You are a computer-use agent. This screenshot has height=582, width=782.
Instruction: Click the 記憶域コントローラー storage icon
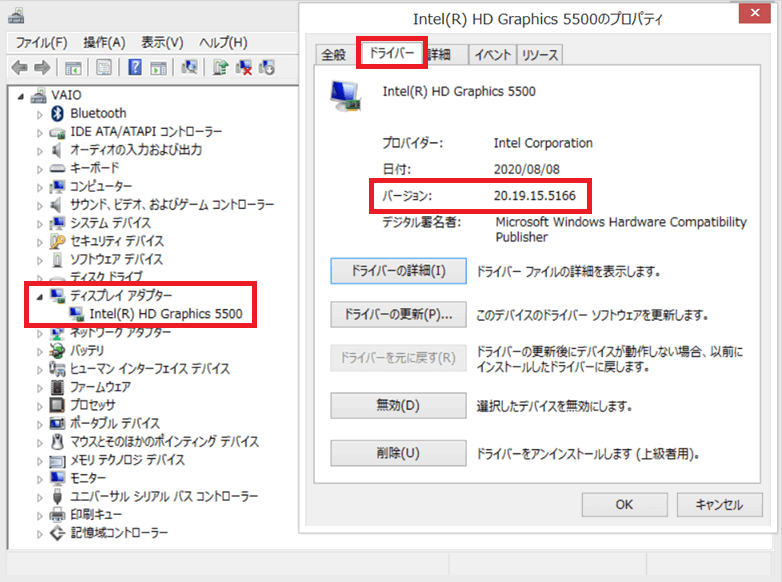pos(57,533)
